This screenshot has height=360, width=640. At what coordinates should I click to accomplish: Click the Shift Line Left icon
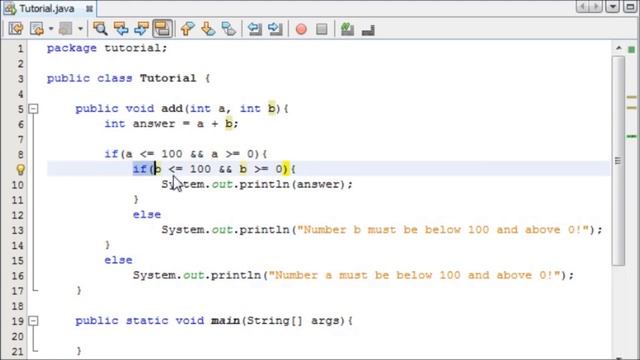pos(255,29)
